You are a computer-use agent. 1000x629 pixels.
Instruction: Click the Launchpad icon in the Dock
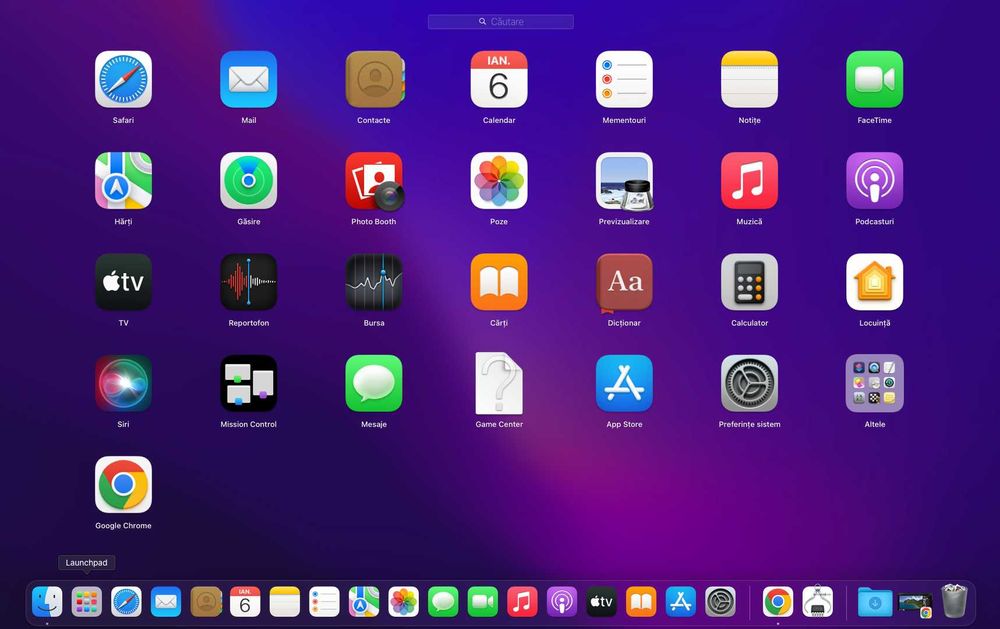pyautogui.click(x=87, y=602)
